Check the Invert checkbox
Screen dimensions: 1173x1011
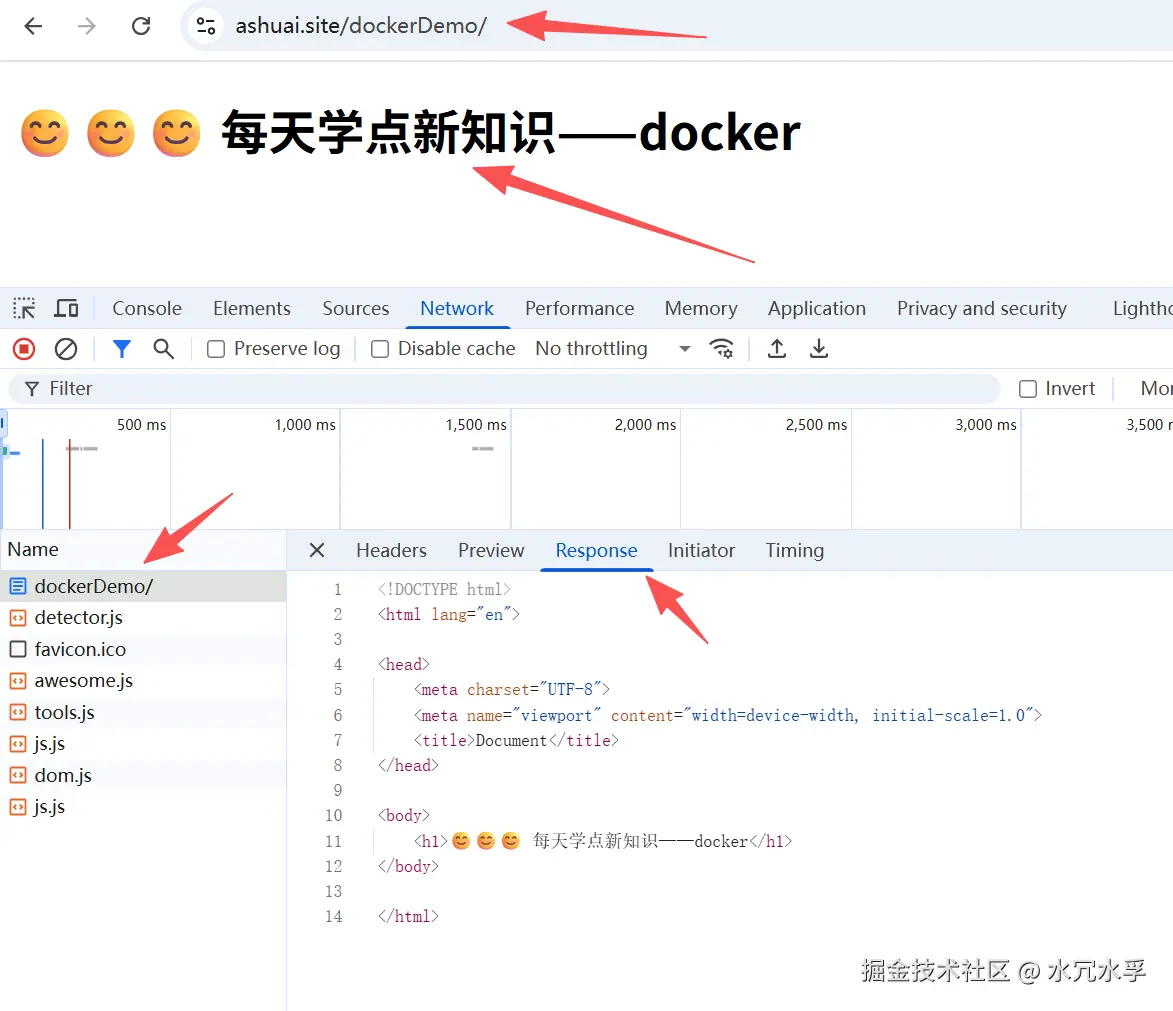(1028, 388)
